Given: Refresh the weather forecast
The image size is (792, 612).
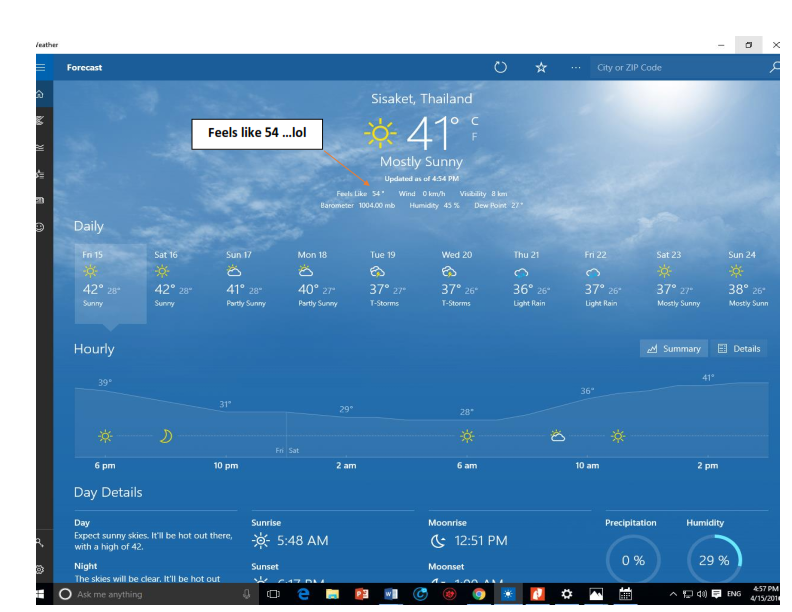Looking at the screenshot, I should point(501,67).
